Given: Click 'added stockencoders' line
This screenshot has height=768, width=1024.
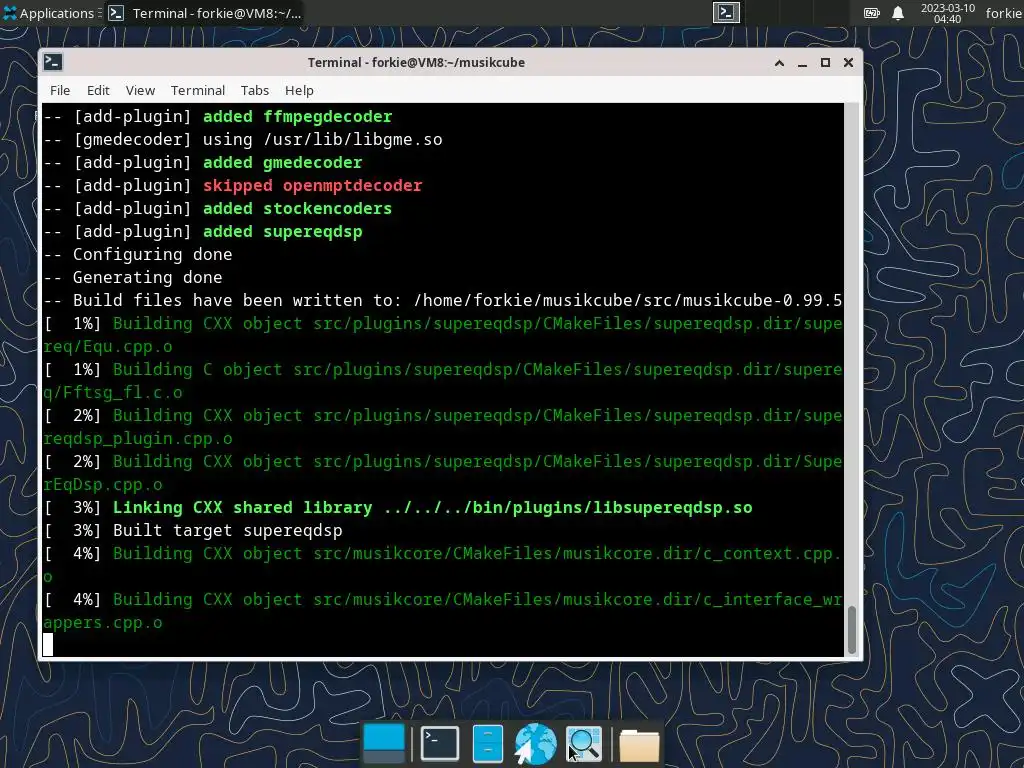Looking at the screenshot, I should pyautogui.click(x=217, y=208).
